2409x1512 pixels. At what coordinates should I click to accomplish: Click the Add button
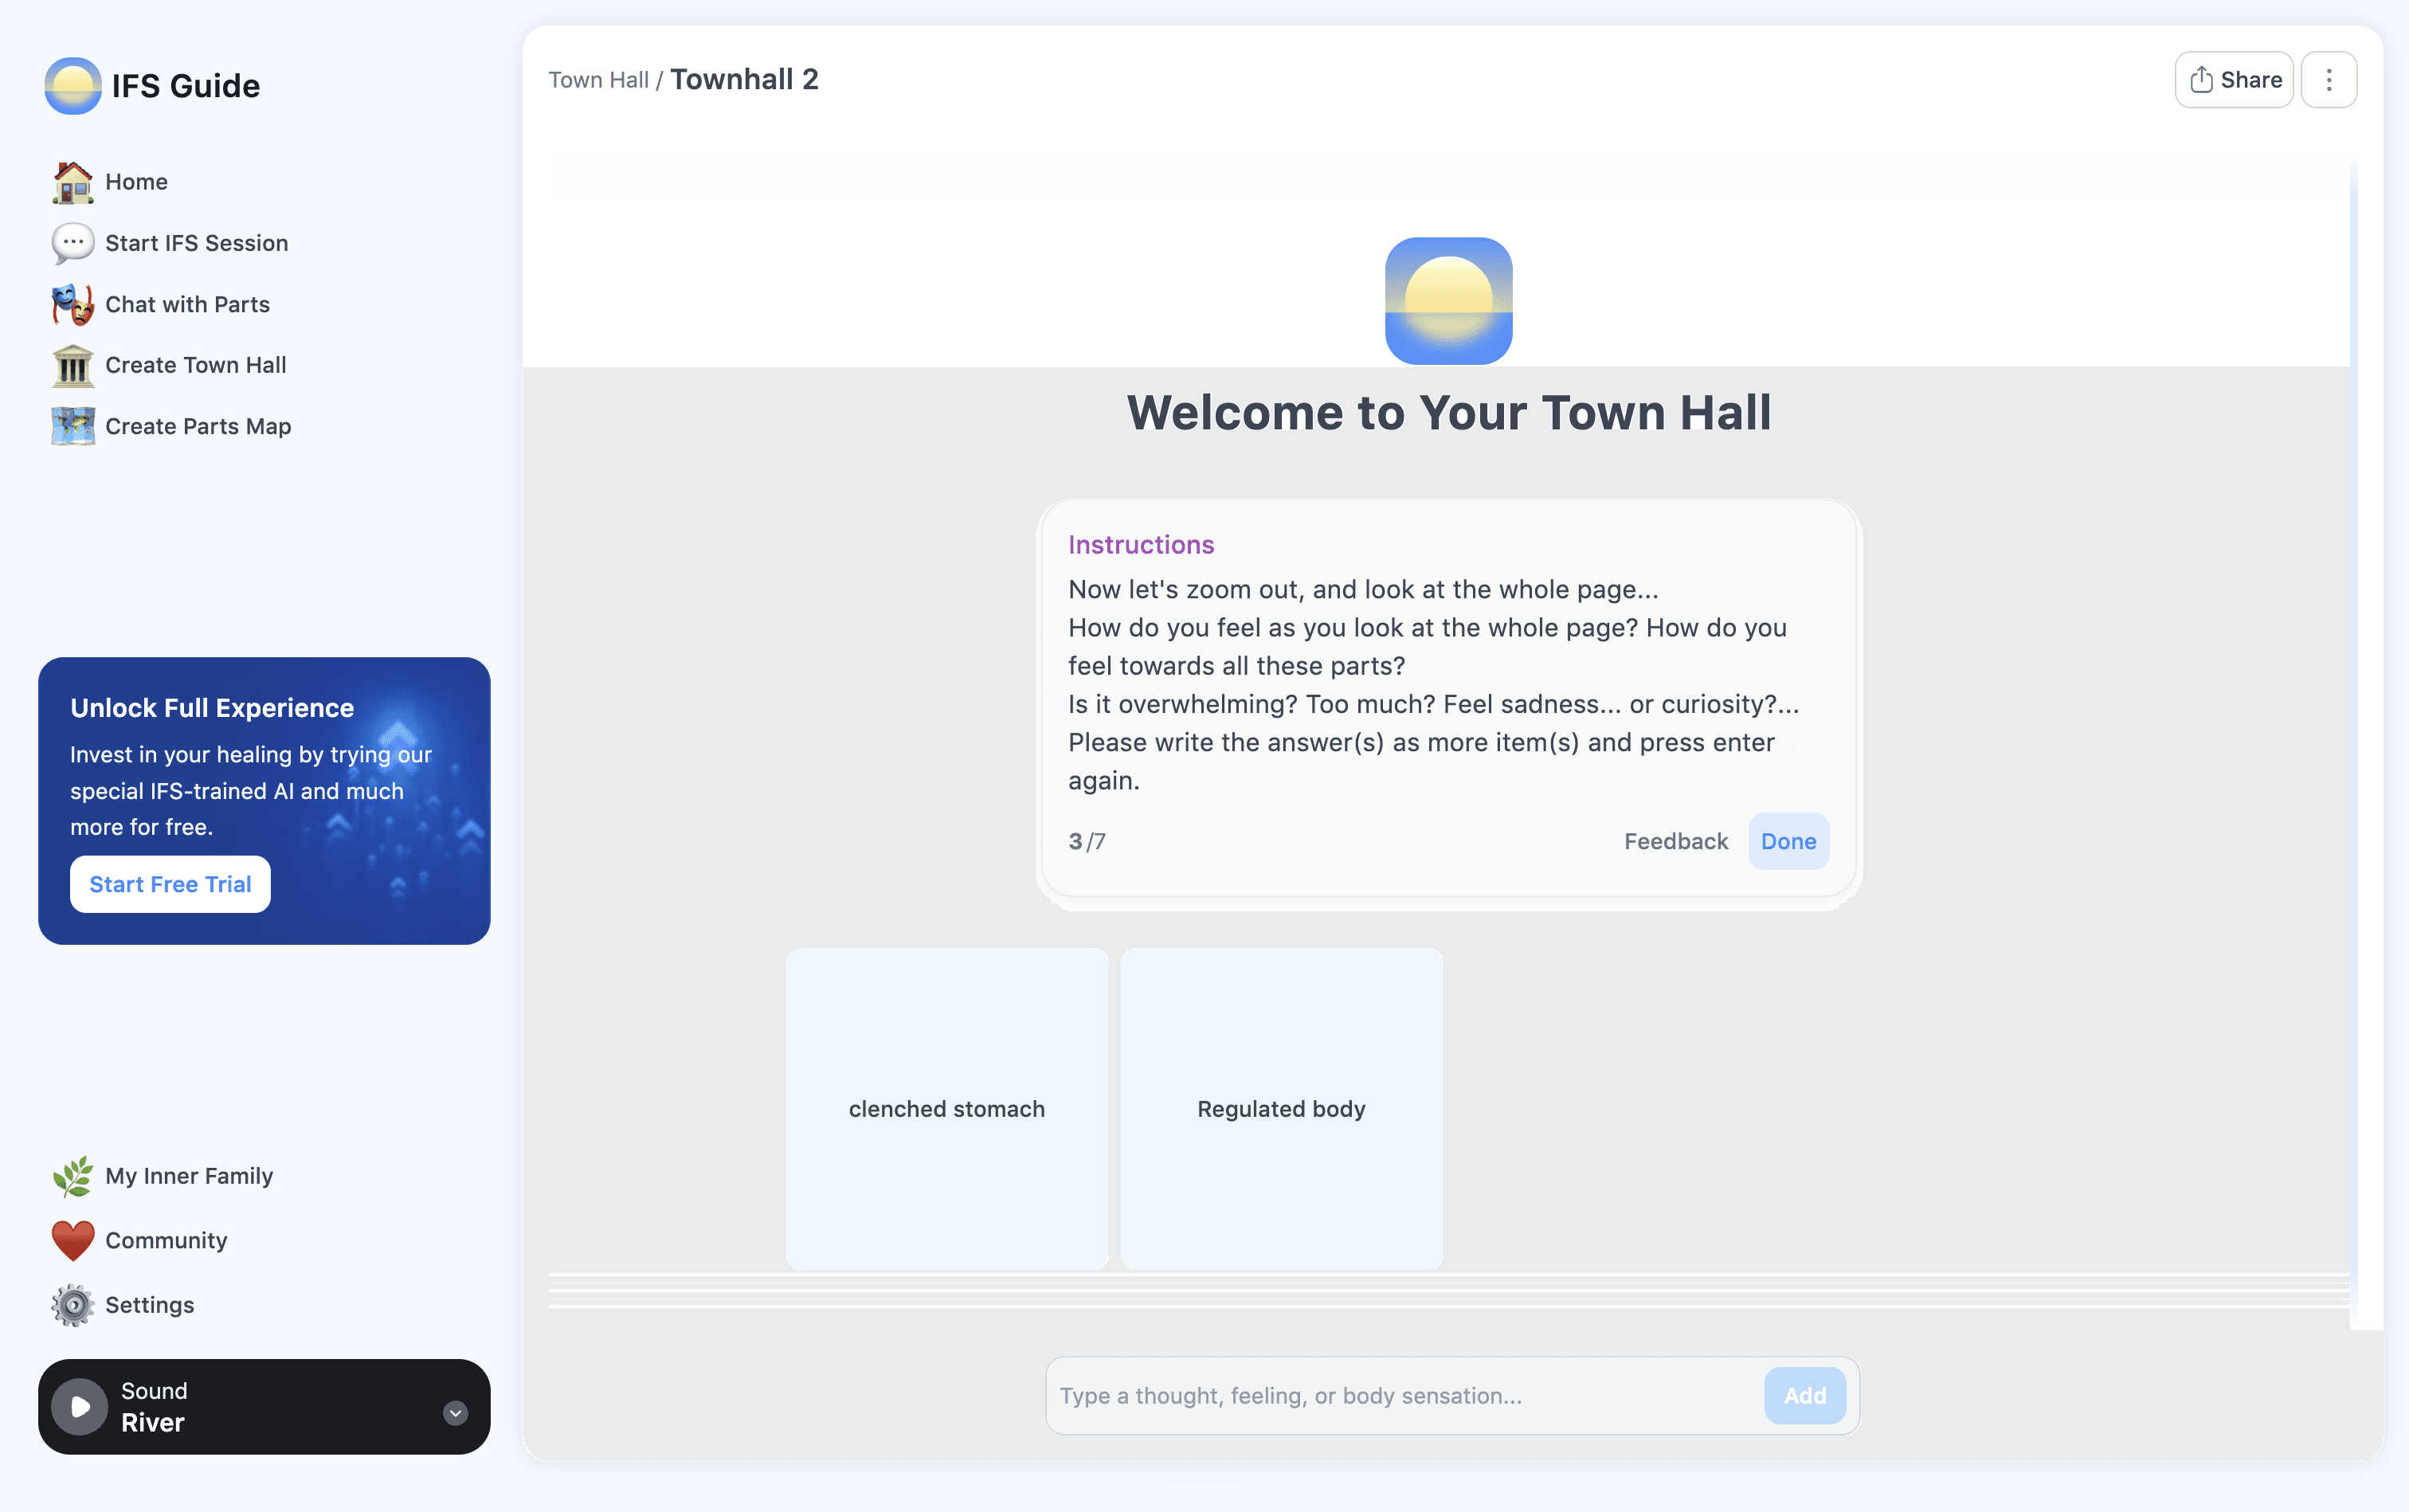click(x=1805, y=1395)
